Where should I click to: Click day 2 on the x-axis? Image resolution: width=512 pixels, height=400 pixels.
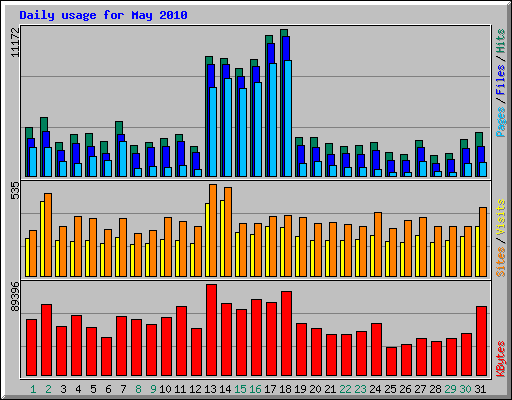(48, 389)
